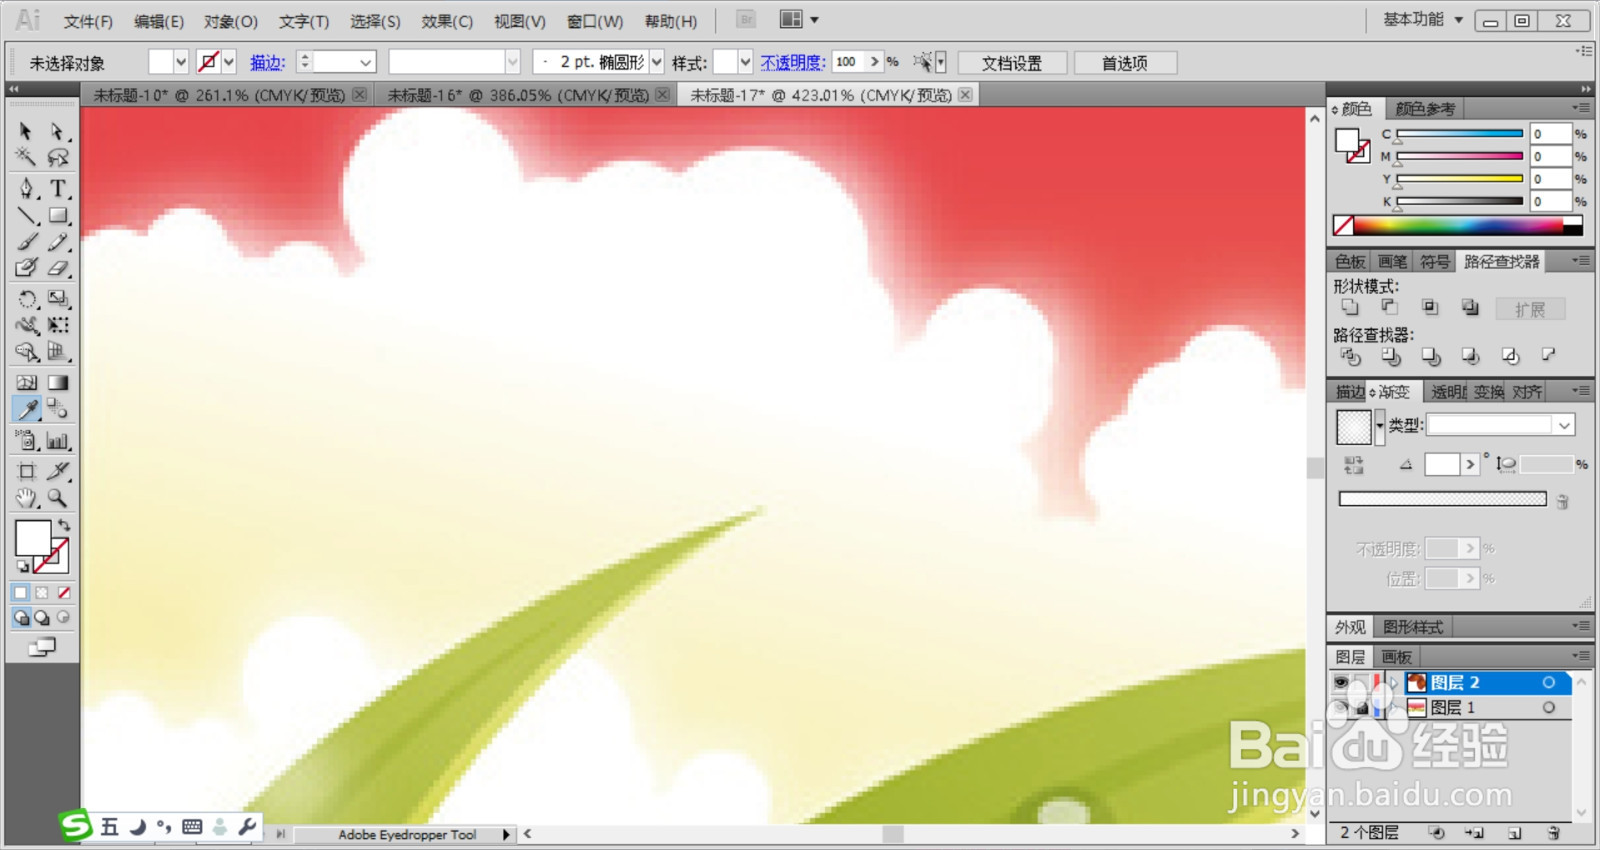The height and width of the screenshot is (850, 1600).
Task: Switch to Draw Behind mode
Action: pyautogui.click(x=42, y=618)
